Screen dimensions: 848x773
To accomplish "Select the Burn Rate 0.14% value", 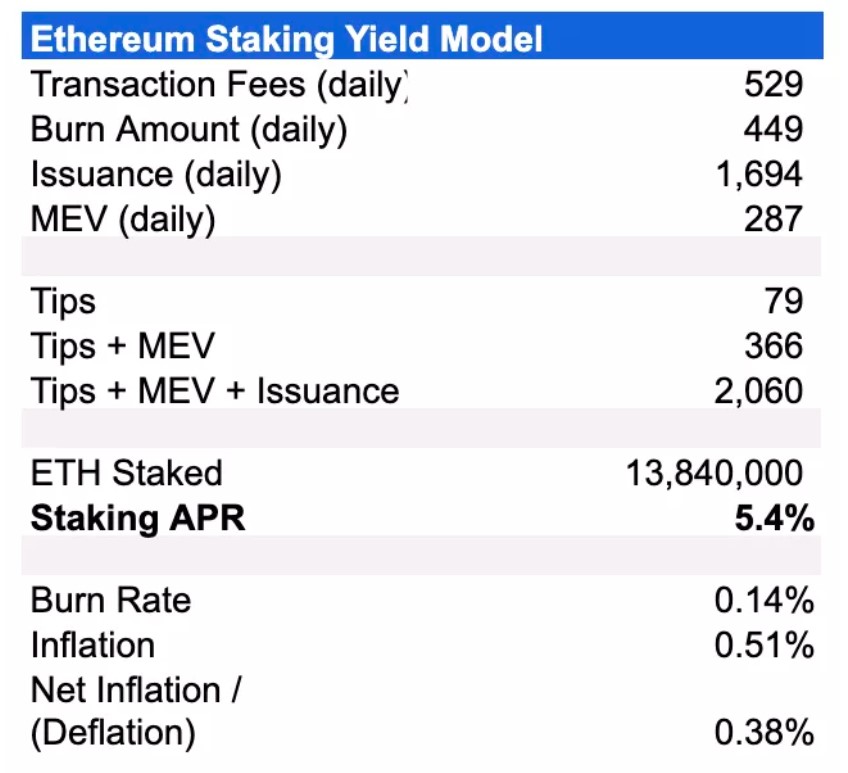I will 764,600.
